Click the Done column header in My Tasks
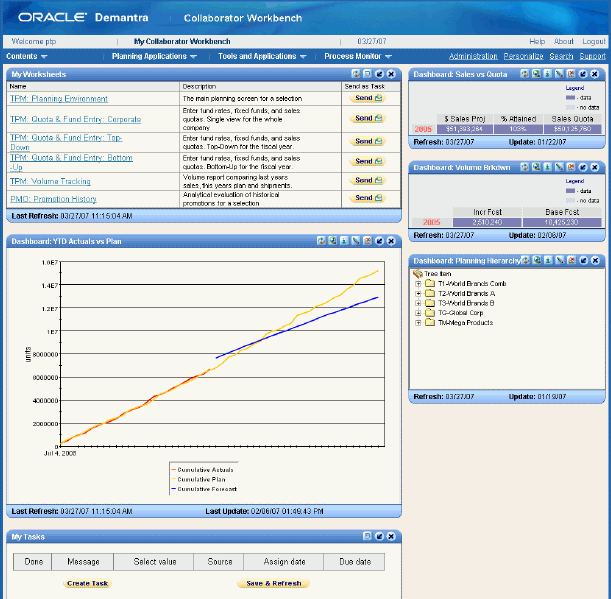611x599 pixels. [33, 562]
